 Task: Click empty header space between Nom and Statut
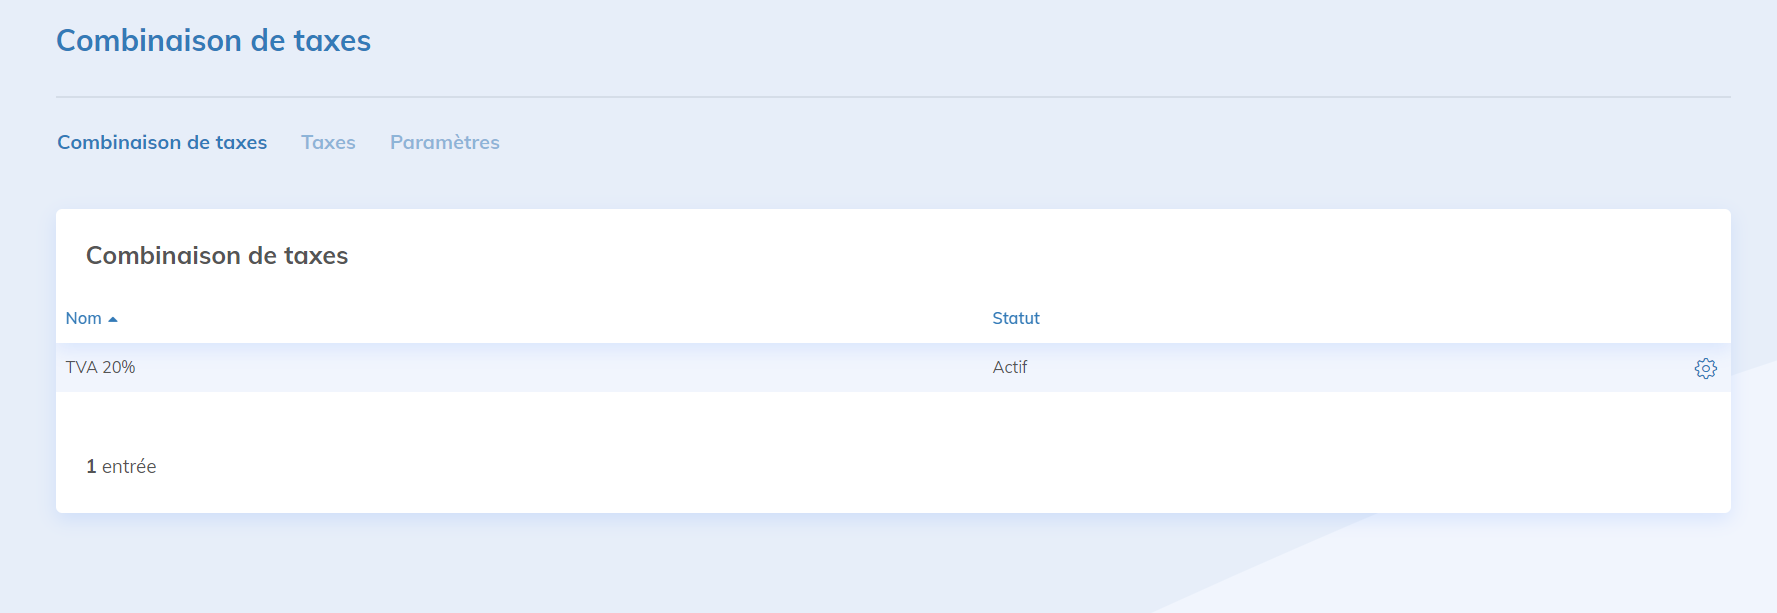550,318
